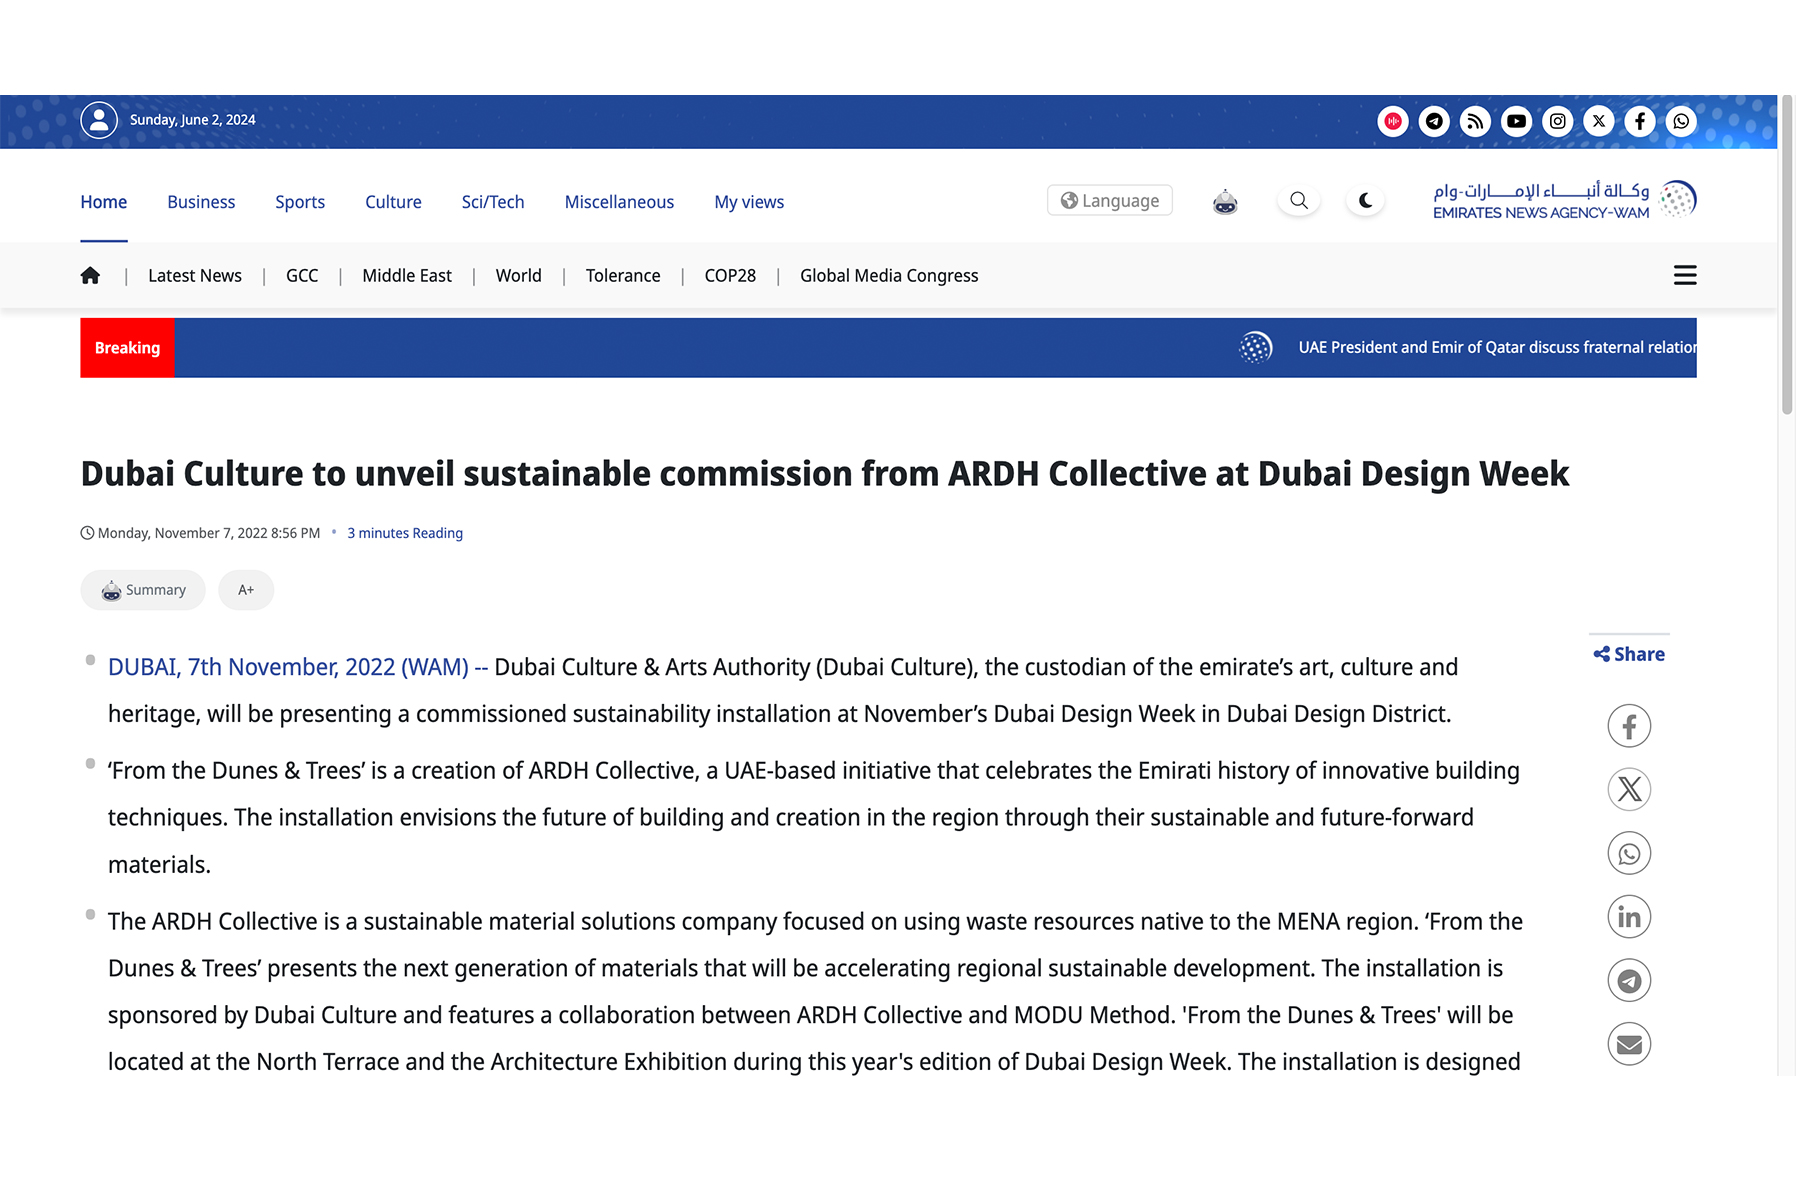The height and width of the screenshot is (1202, 1796).
Task: Click the DUBAI, 7th November dateline
Action: [298, 667]
